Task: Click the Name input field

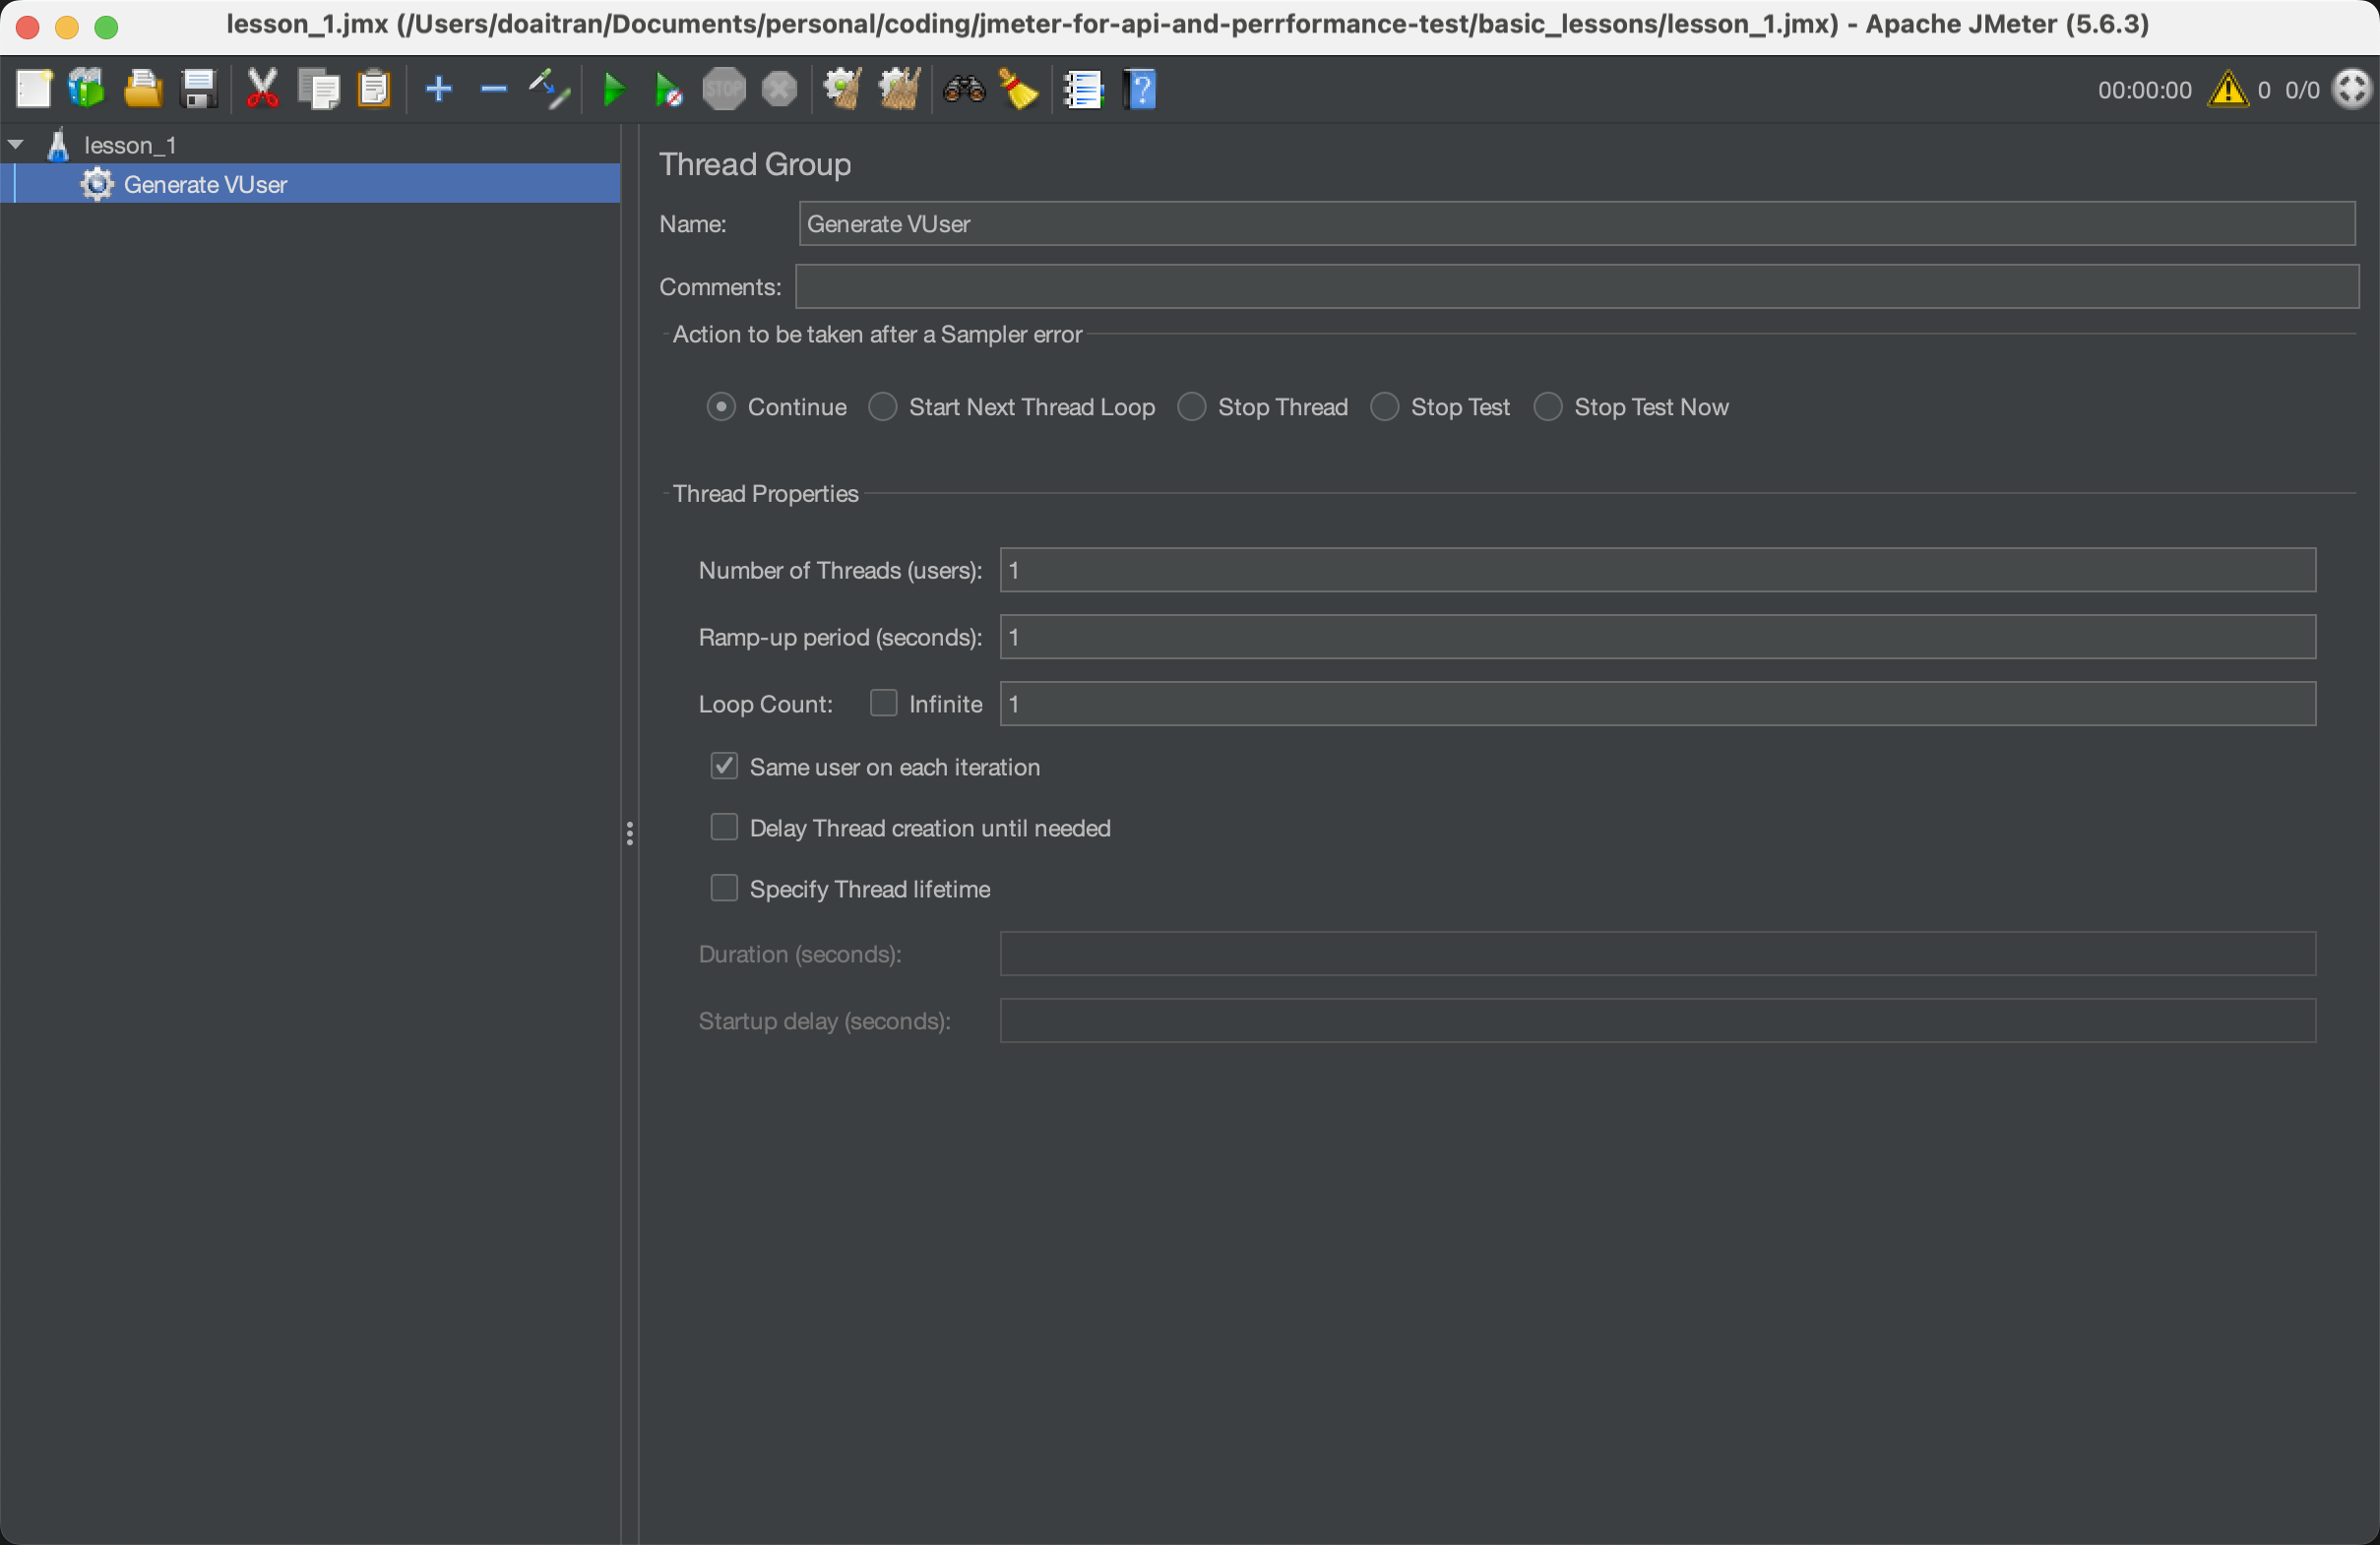Action: pos(1576,224)
